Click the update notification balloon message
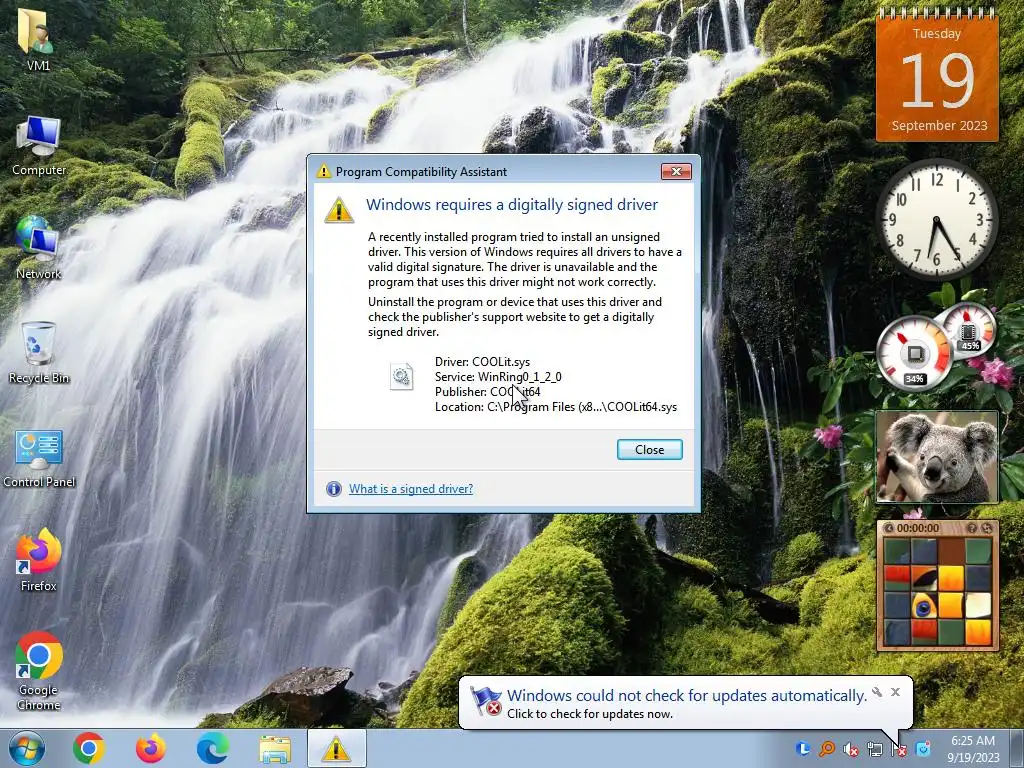Image resolution: width=1024 pixels, height=768 pixels. (687, 703)
